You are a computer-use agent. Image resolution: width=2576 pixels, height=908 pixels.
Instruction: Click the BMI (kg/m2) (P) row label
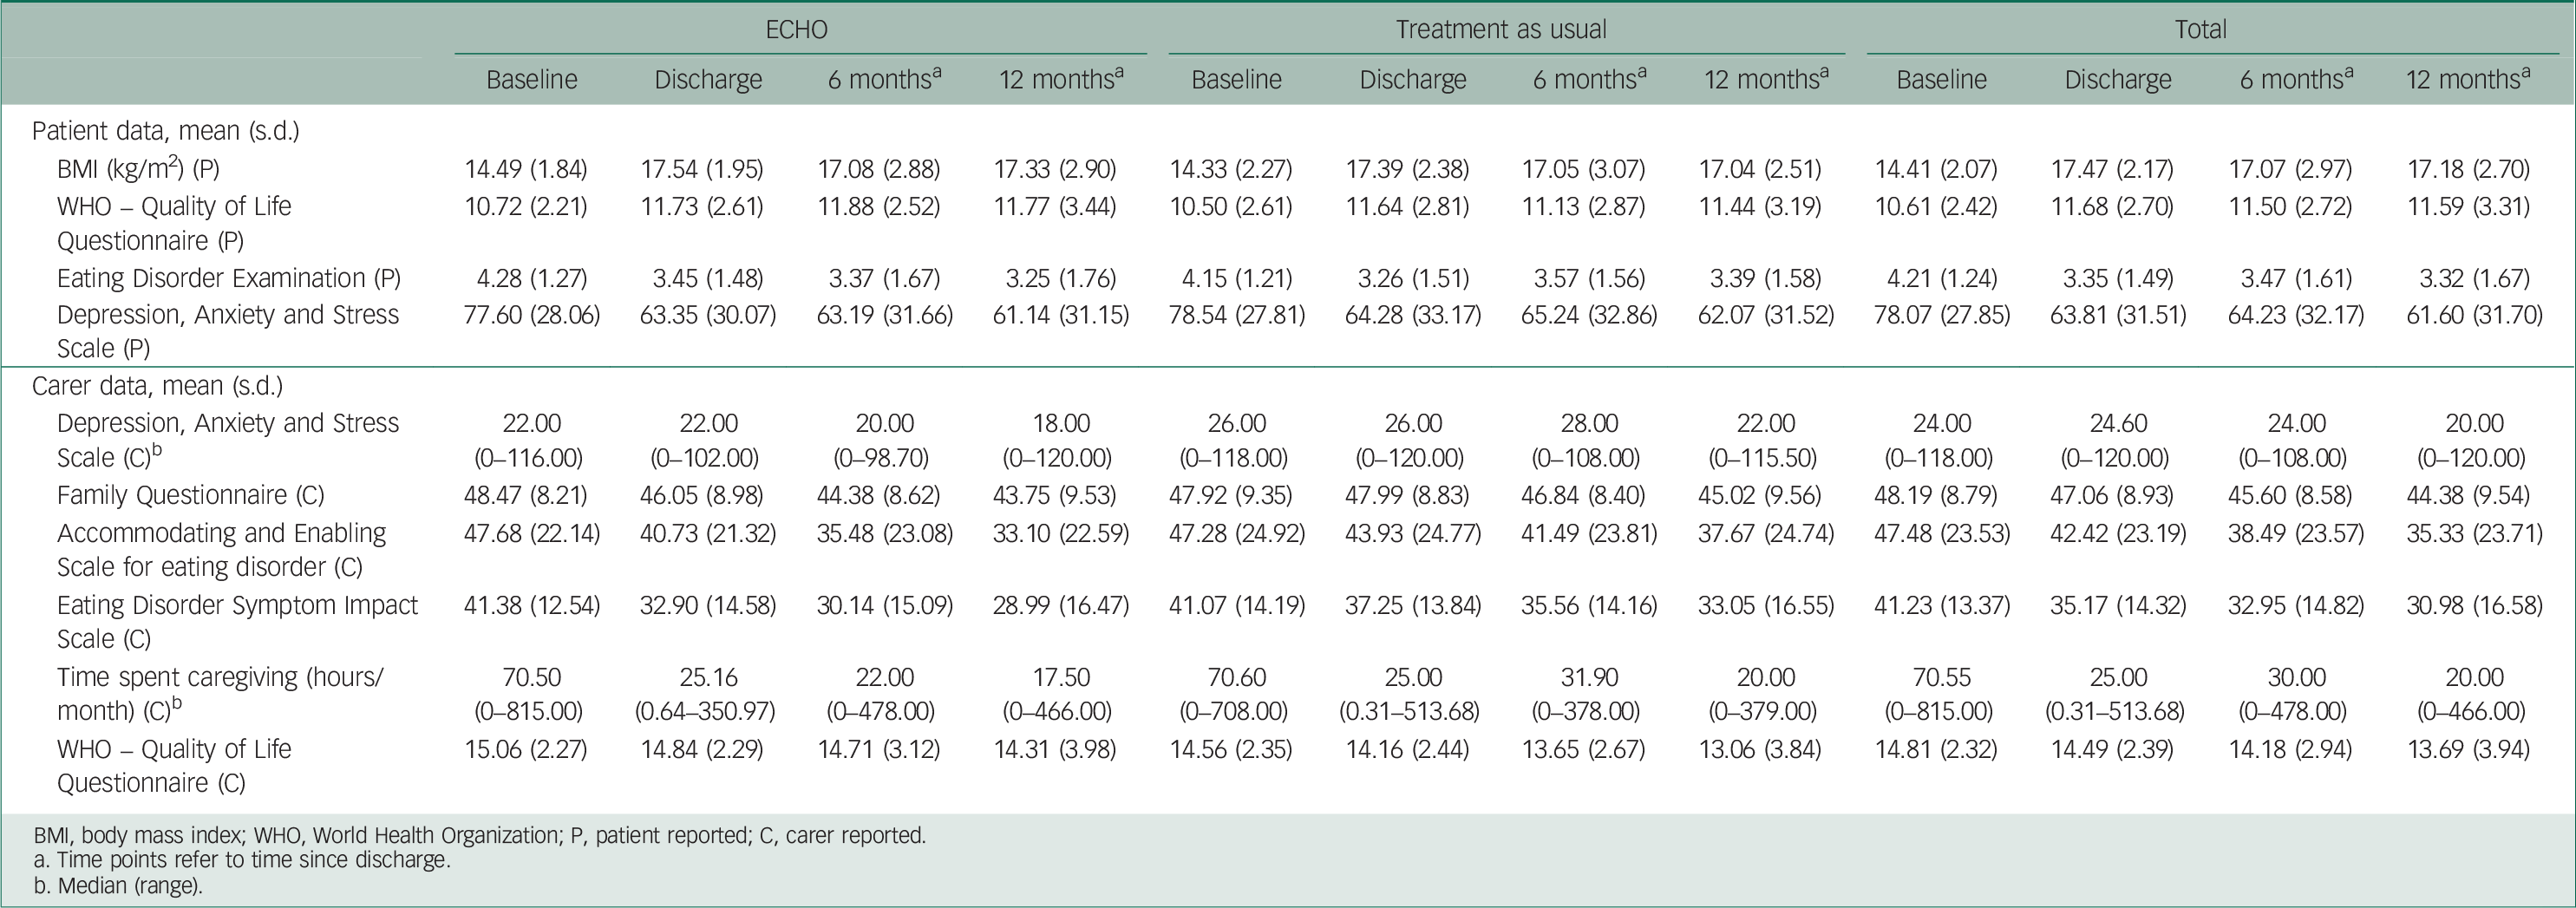coord(138,169)
